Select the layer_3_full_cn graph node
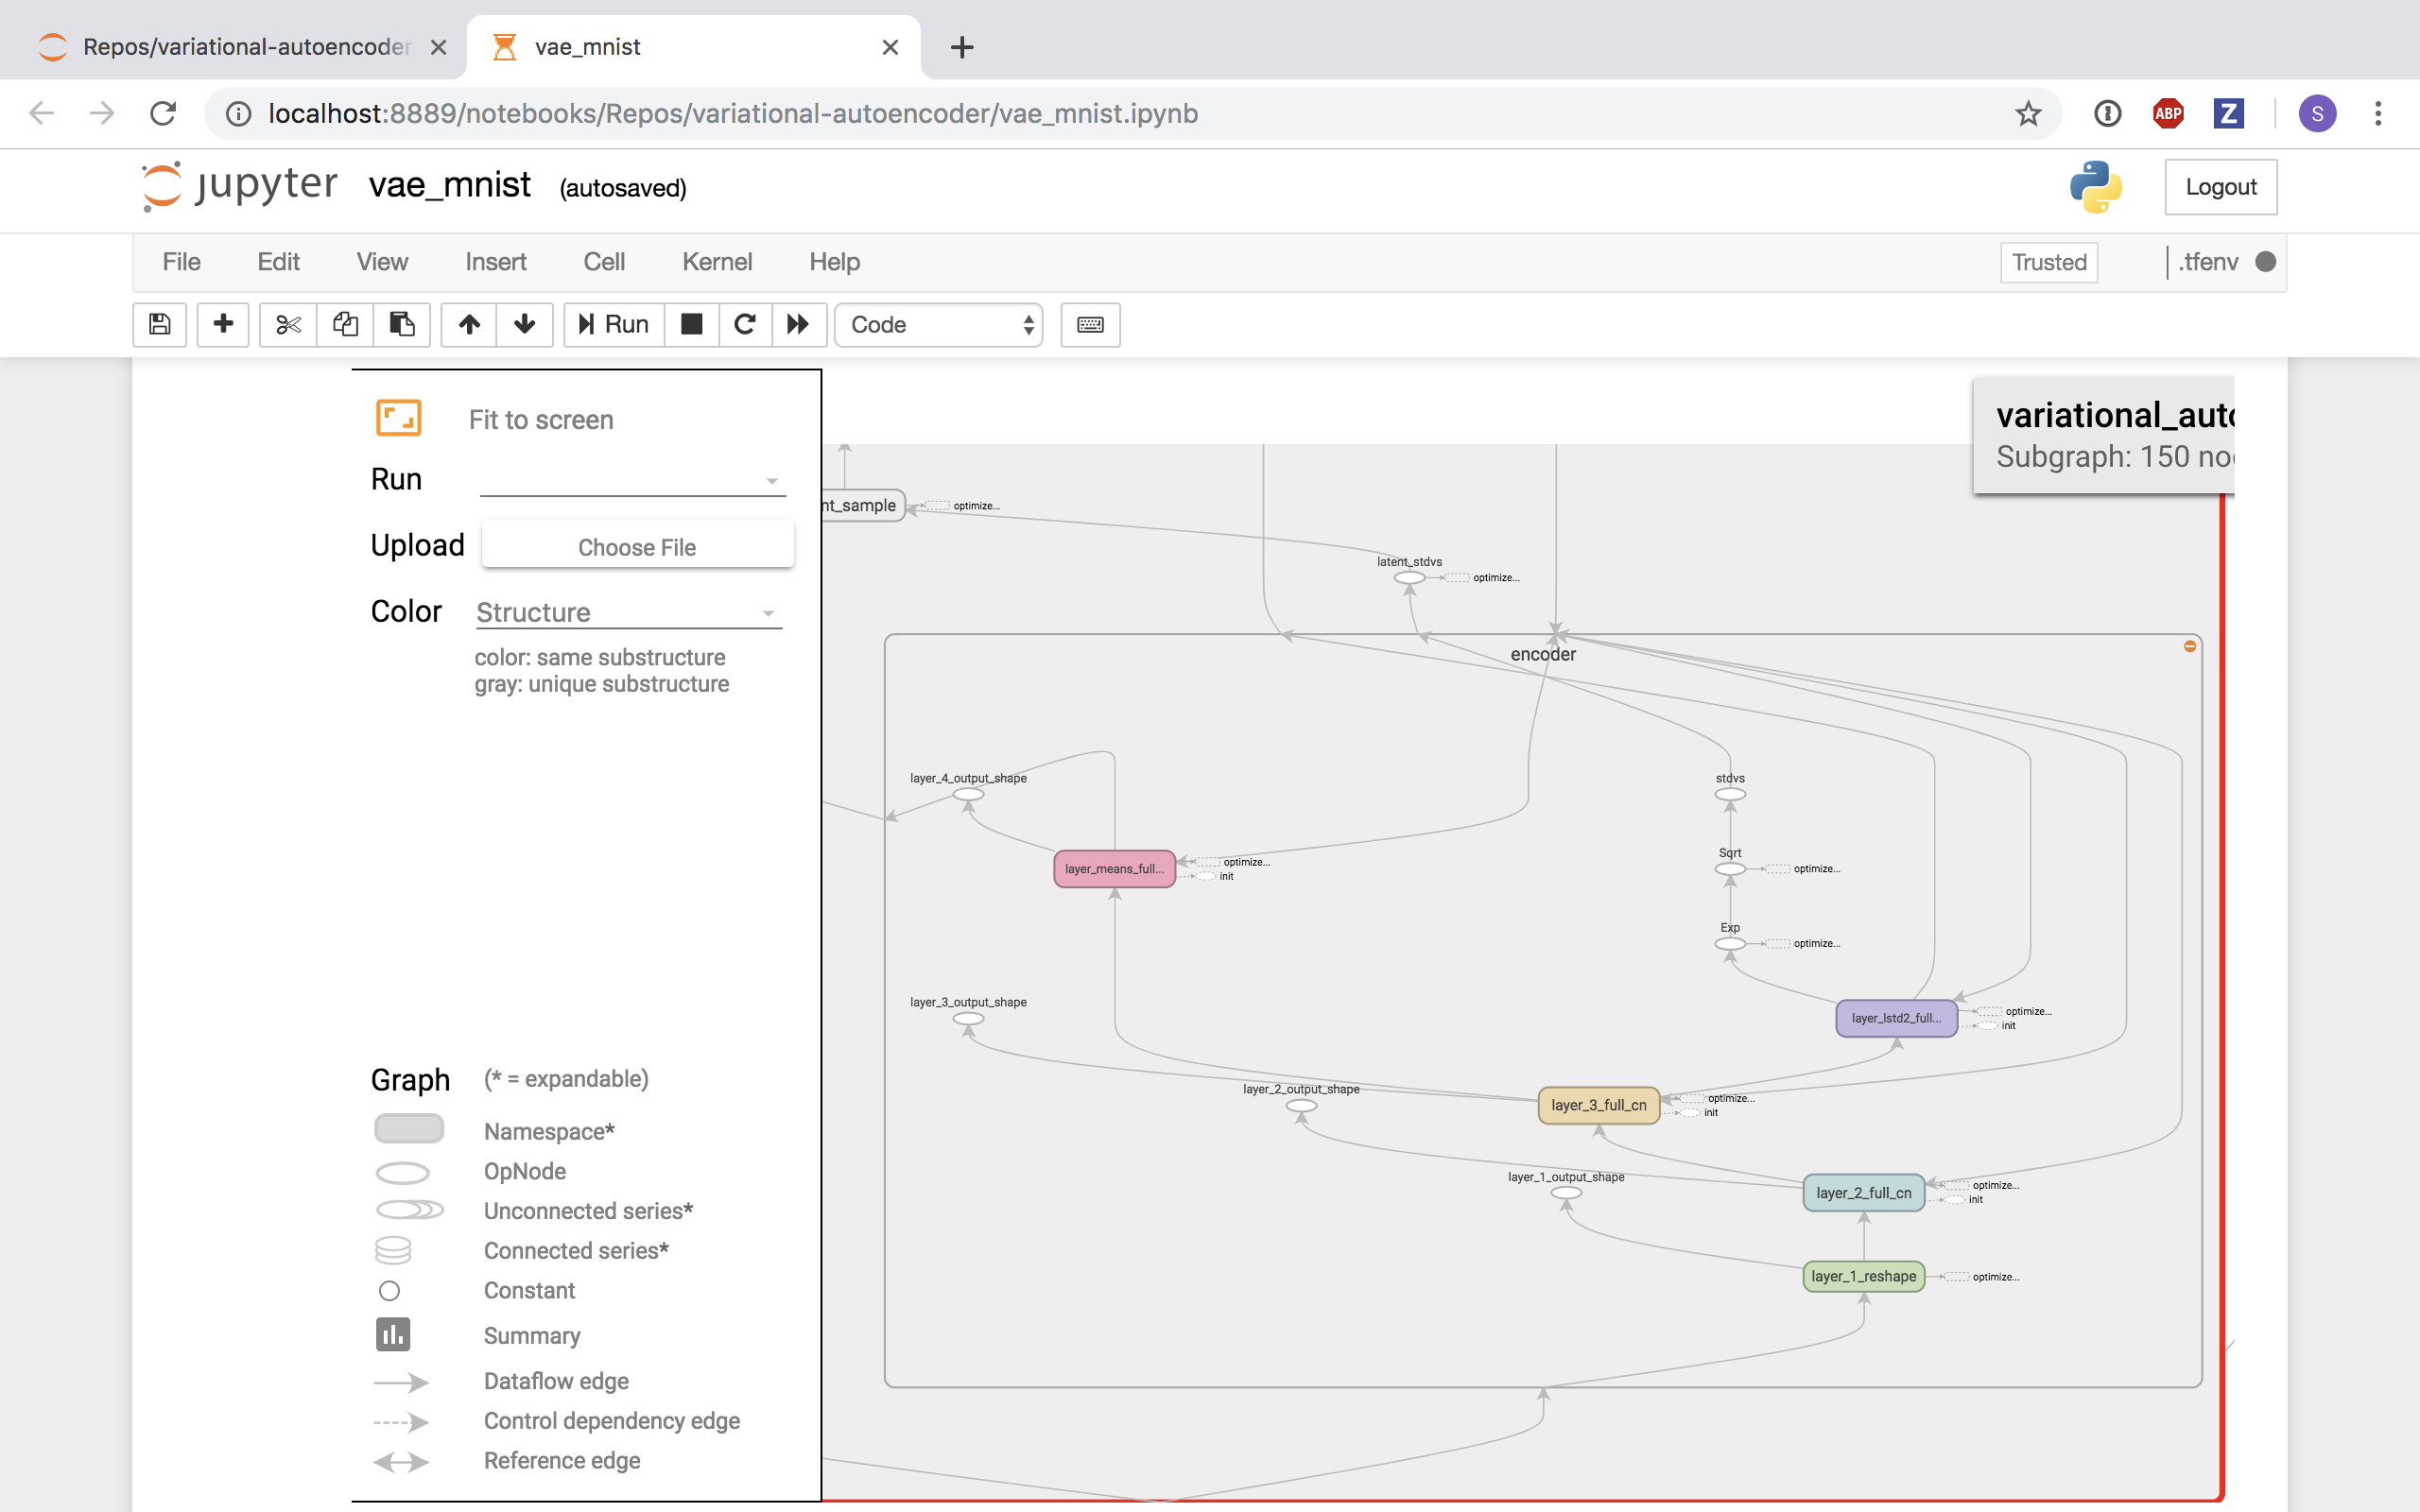This screenshot has width=2420, height=1512. tap(1598, 1105)
